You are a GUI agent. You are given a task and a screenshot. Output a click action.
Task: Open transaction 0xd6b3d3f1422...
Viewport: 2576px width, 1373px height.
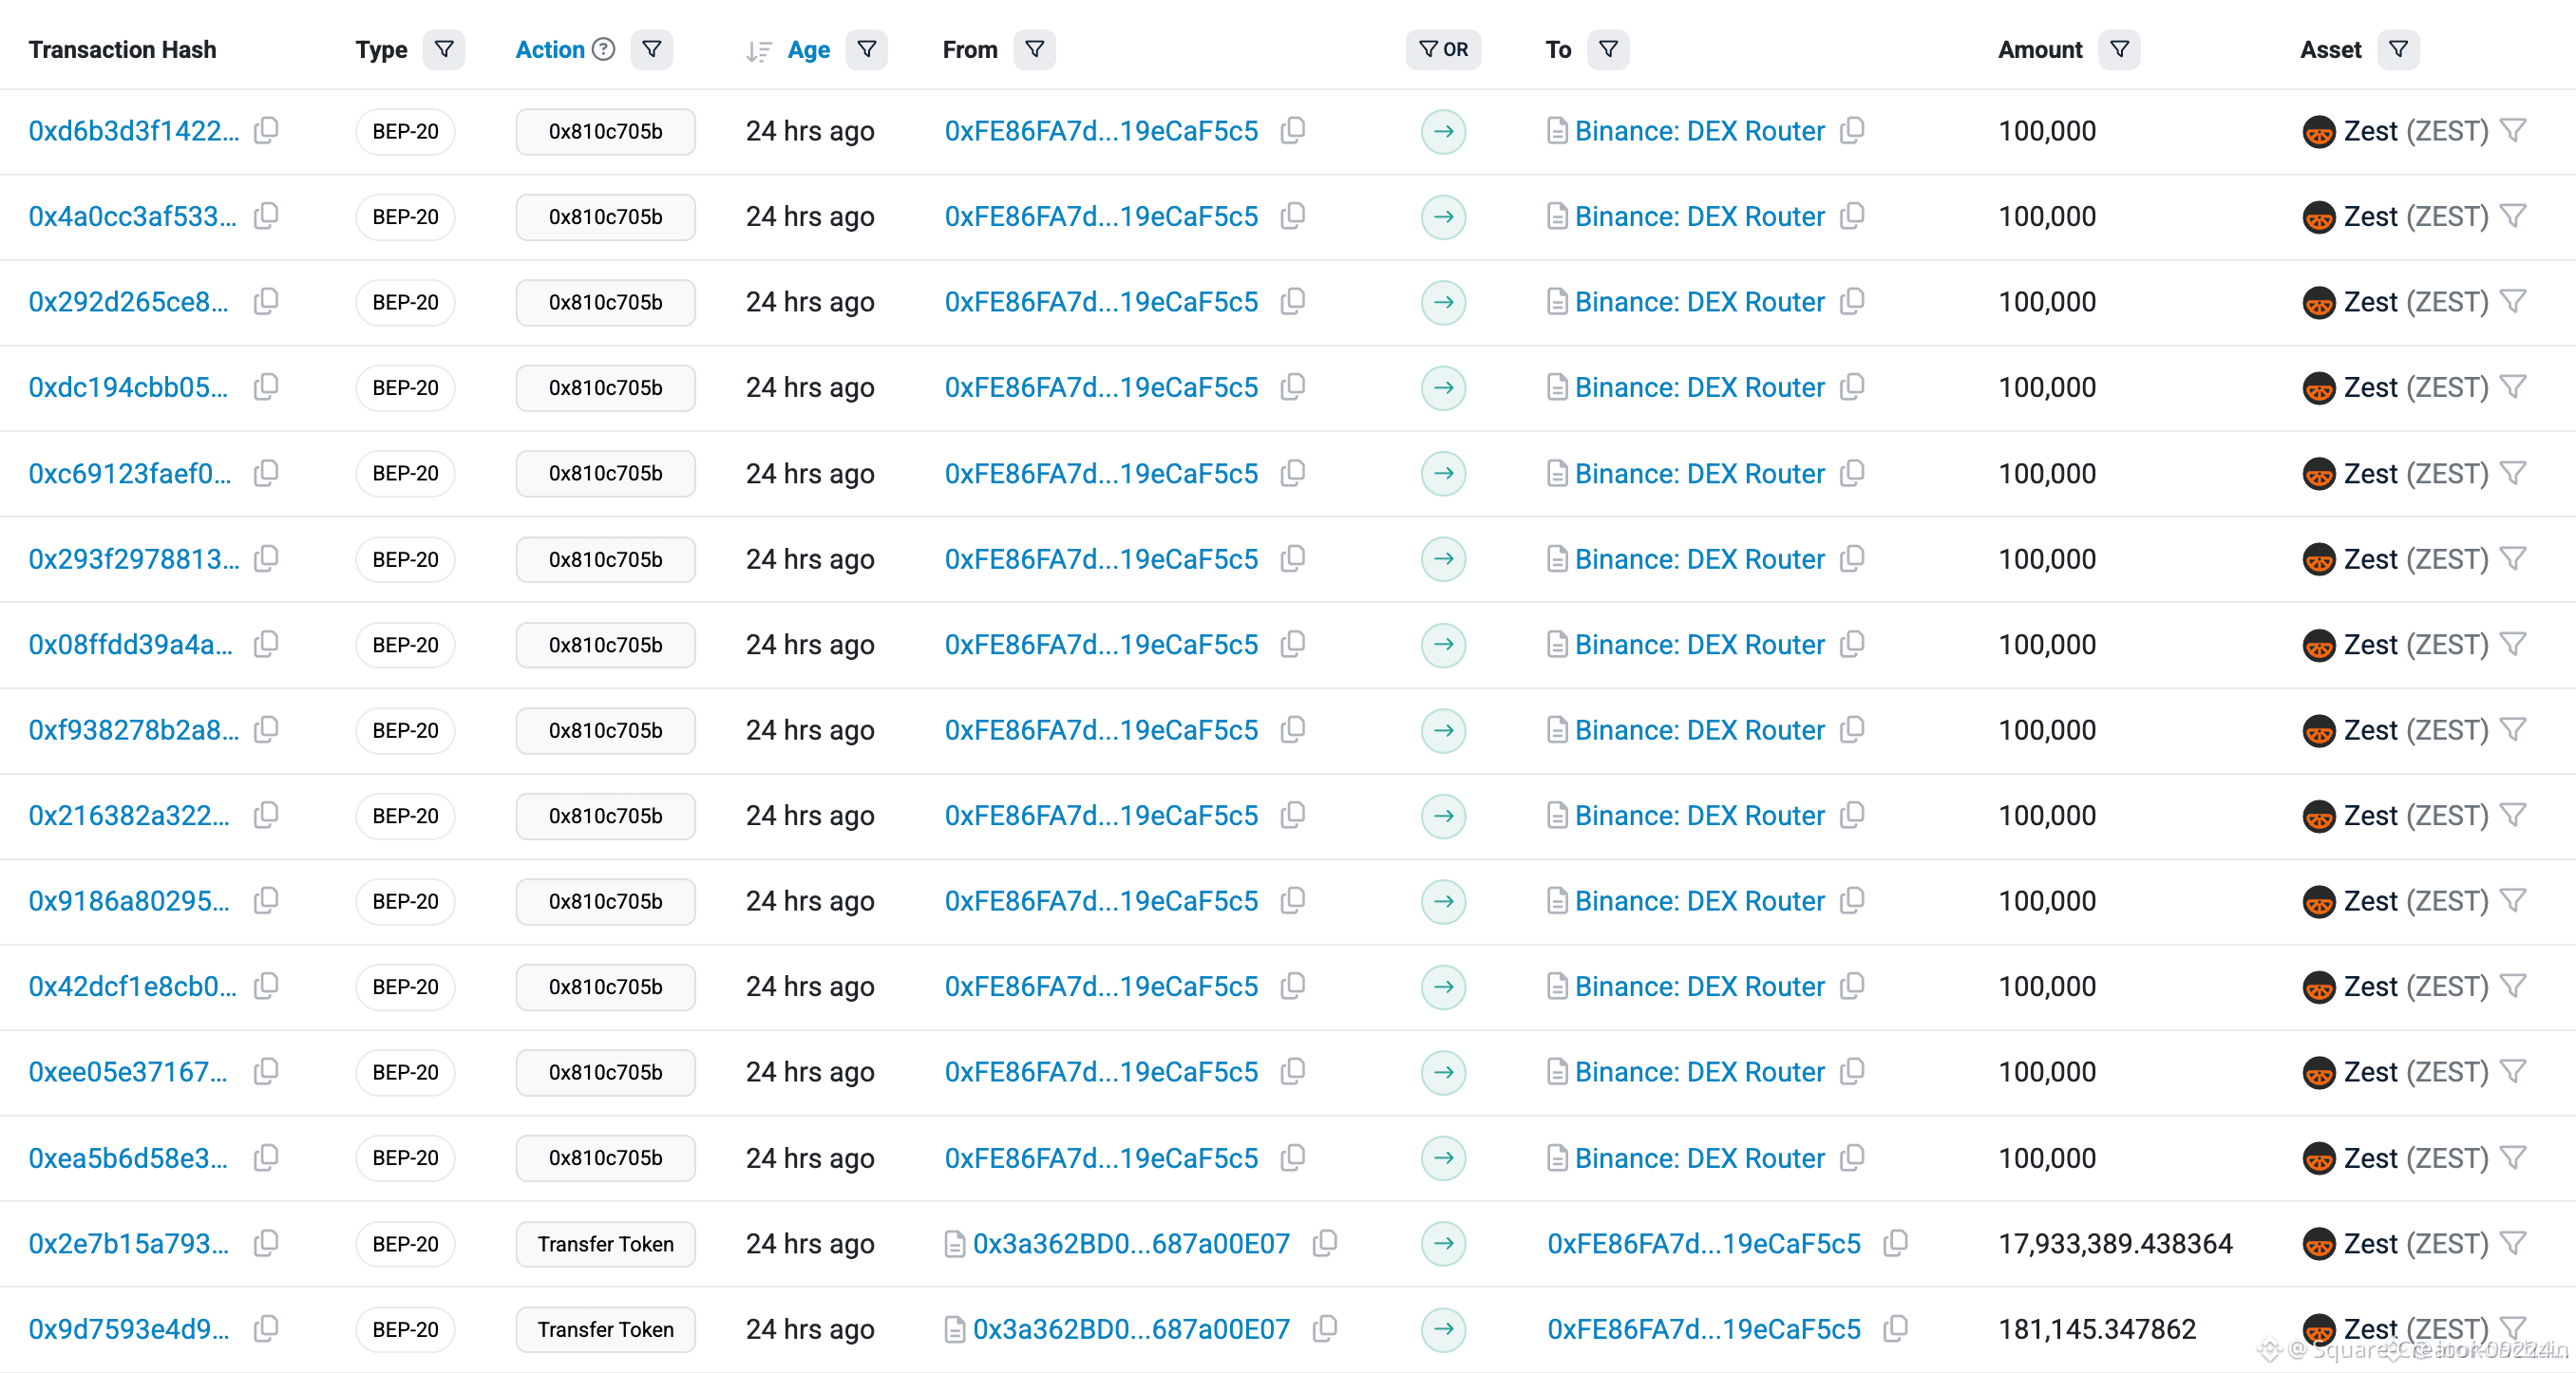(x=134, y=131)
